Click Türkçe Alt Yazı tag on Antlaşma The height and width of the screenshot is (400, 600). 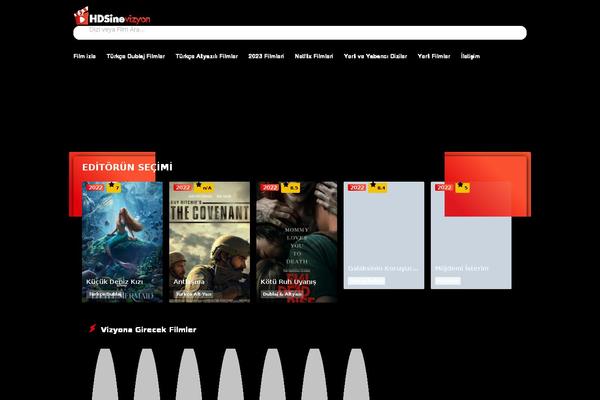[194, 294]
